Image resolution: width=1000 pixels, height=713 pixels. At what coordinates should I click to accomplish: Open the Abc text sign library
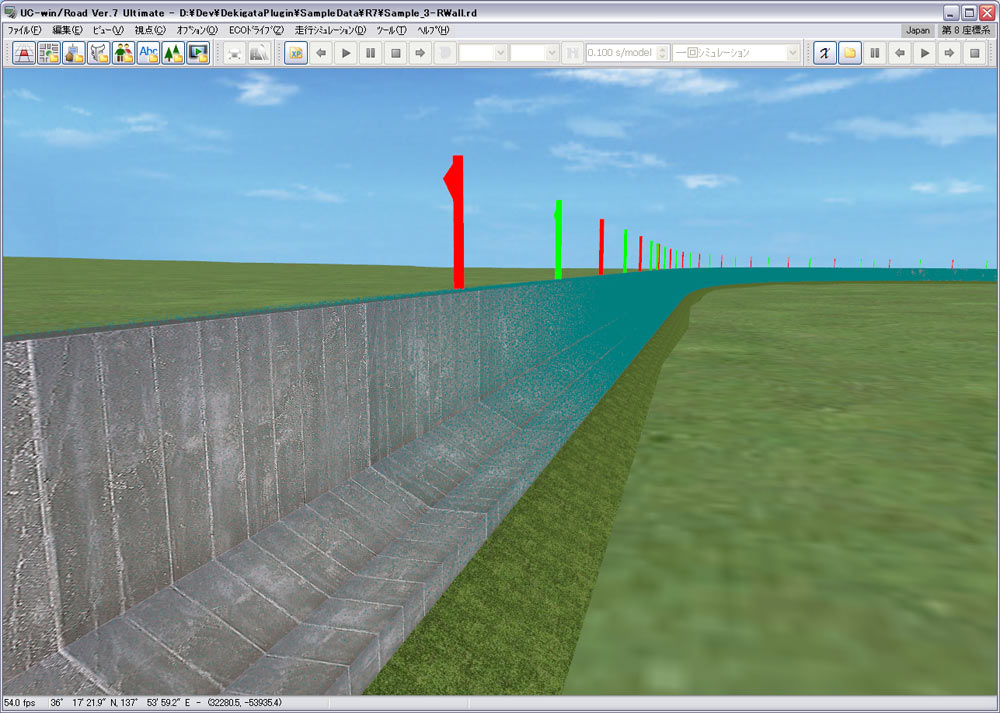coord(148,53)
